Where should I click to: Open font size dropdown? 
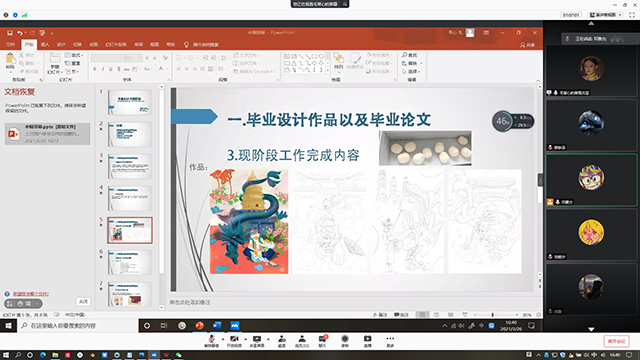[x=140, y=58]
